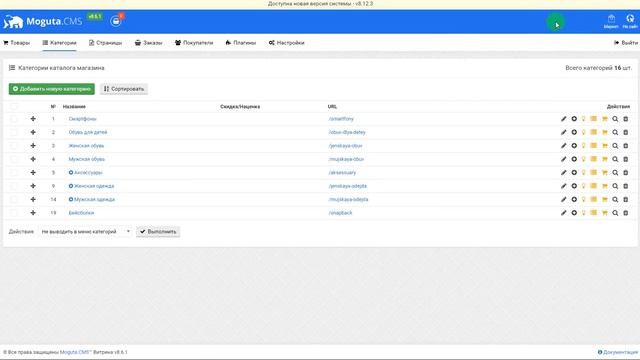Open the Заказы menu tab
Image resolution: width=640 pixels, height=360 pixels.
(149, 43)
